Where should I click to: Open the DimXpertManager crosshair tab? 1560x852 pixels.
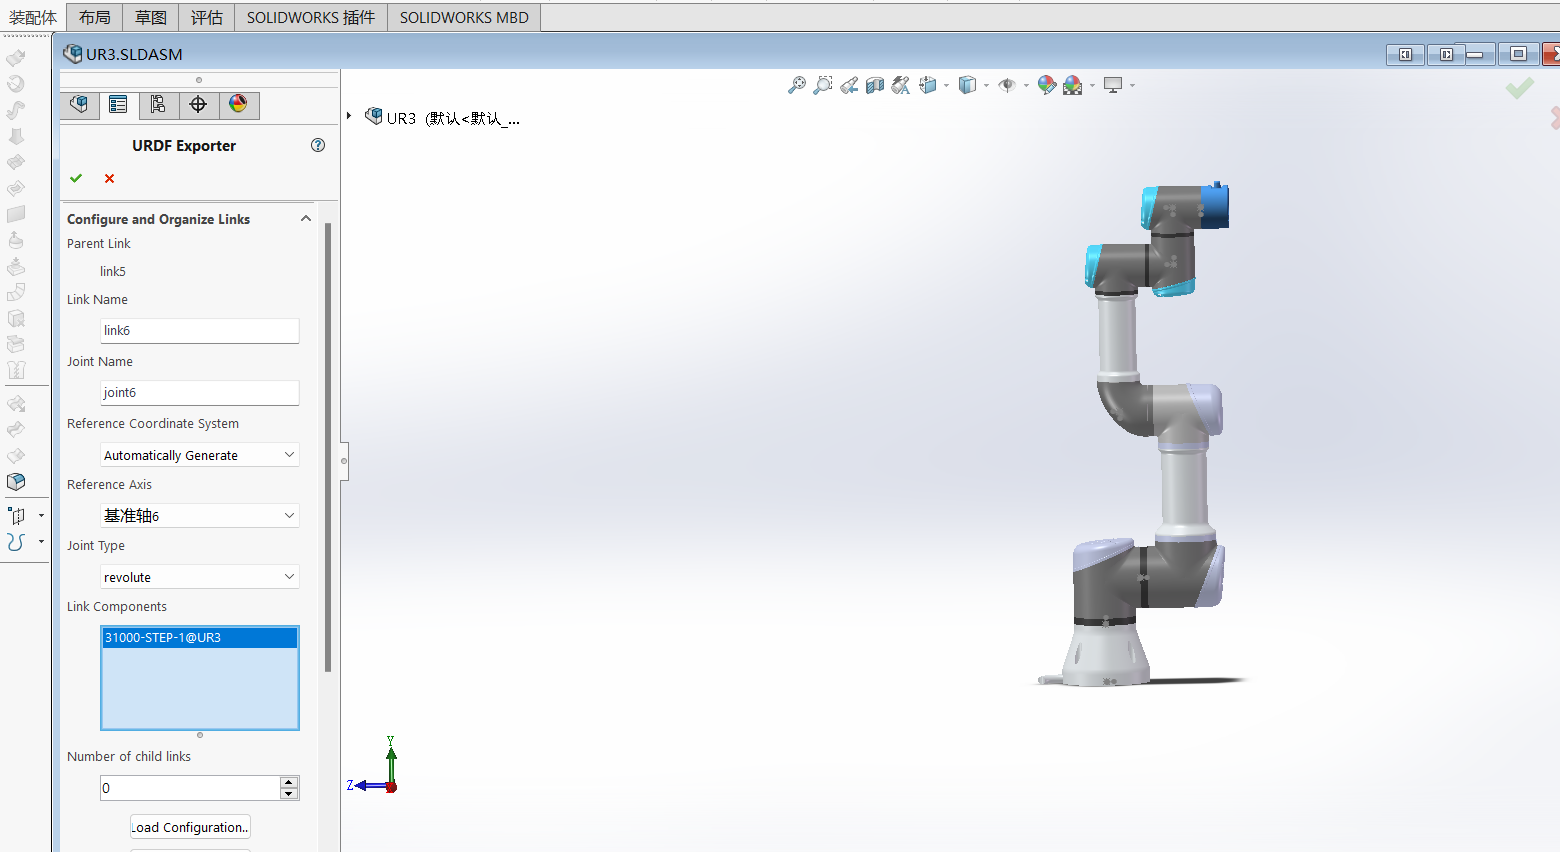tap(199, 105)
